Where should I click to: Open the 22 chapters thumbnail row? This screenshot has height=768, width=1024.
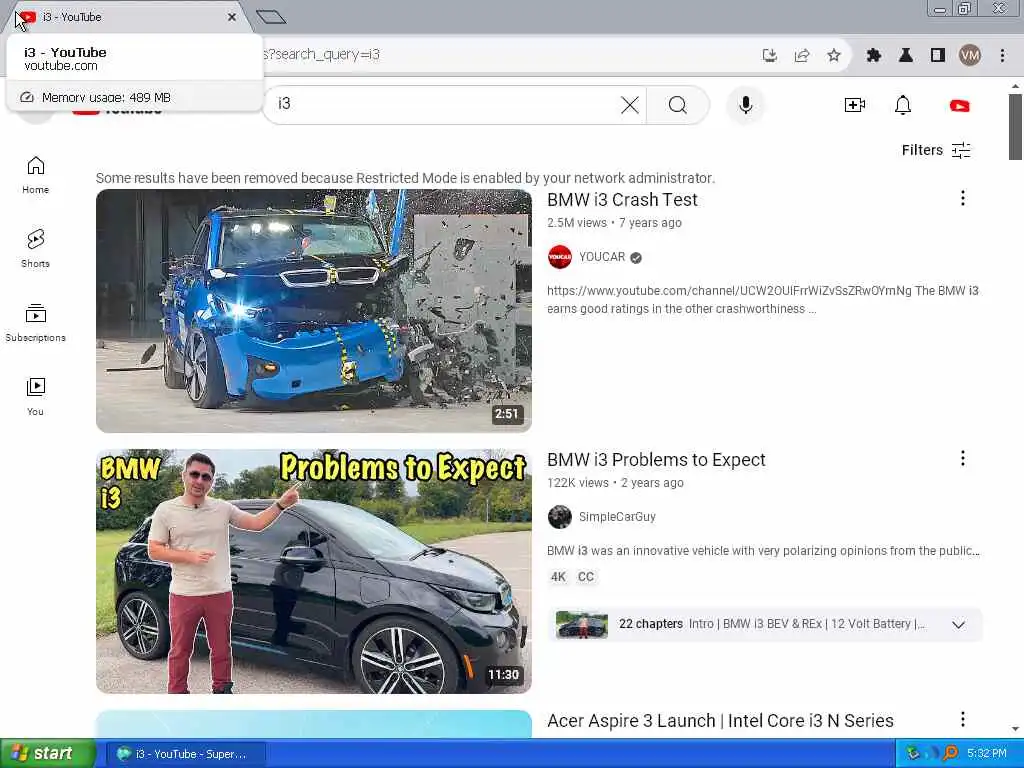[765, 624]
